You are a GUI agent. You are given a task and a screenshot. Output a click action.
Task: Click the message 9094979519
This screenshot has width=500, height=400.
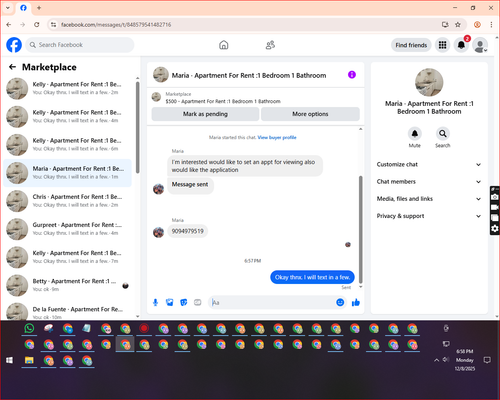click(x=188, y=231)
